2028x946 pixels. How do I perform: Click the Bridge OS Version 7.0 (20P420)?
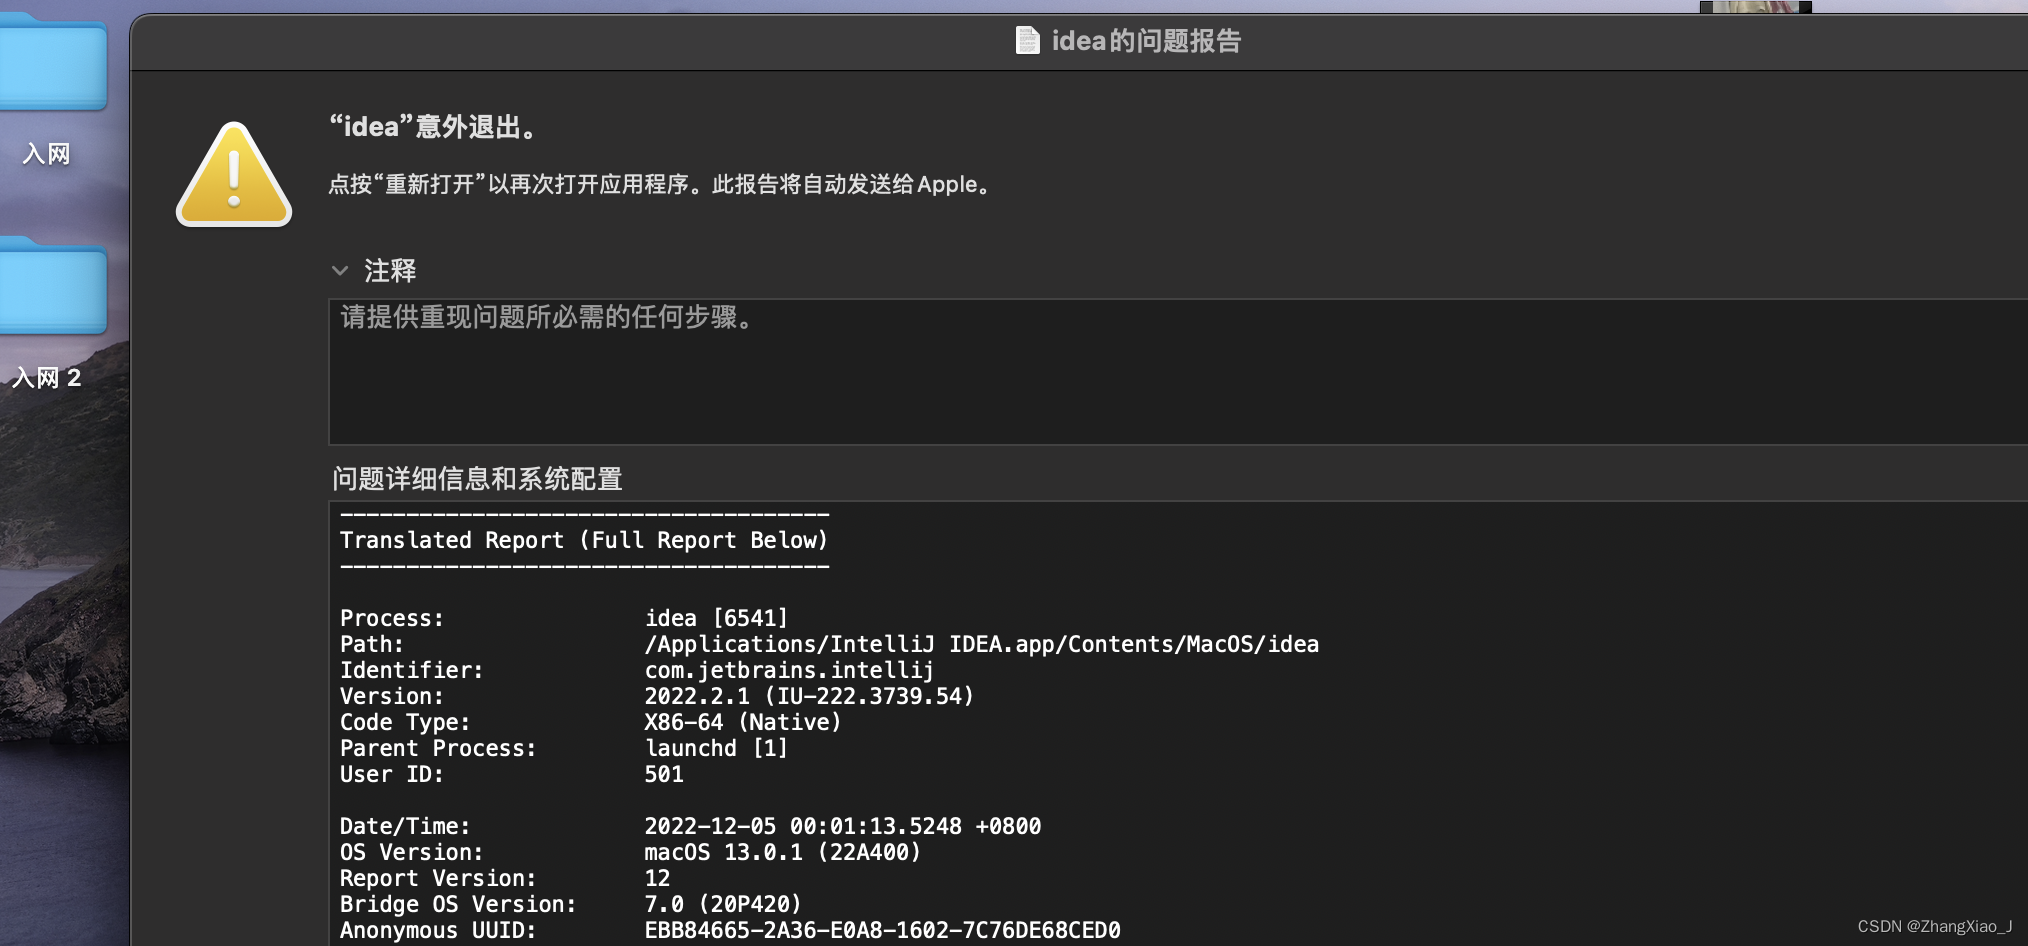[723, 904]
